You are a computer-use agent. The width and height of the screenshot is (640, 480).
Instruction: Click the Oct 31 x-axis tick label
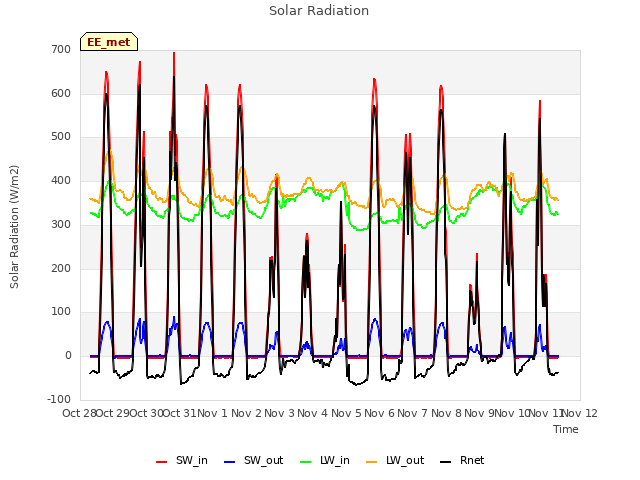pos(180,413)
